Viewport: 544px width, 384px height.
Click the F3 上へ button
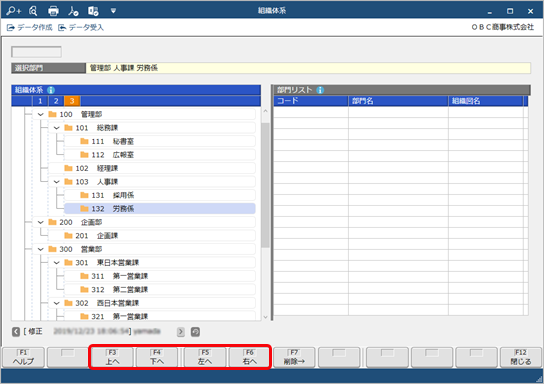click(112, 357)
